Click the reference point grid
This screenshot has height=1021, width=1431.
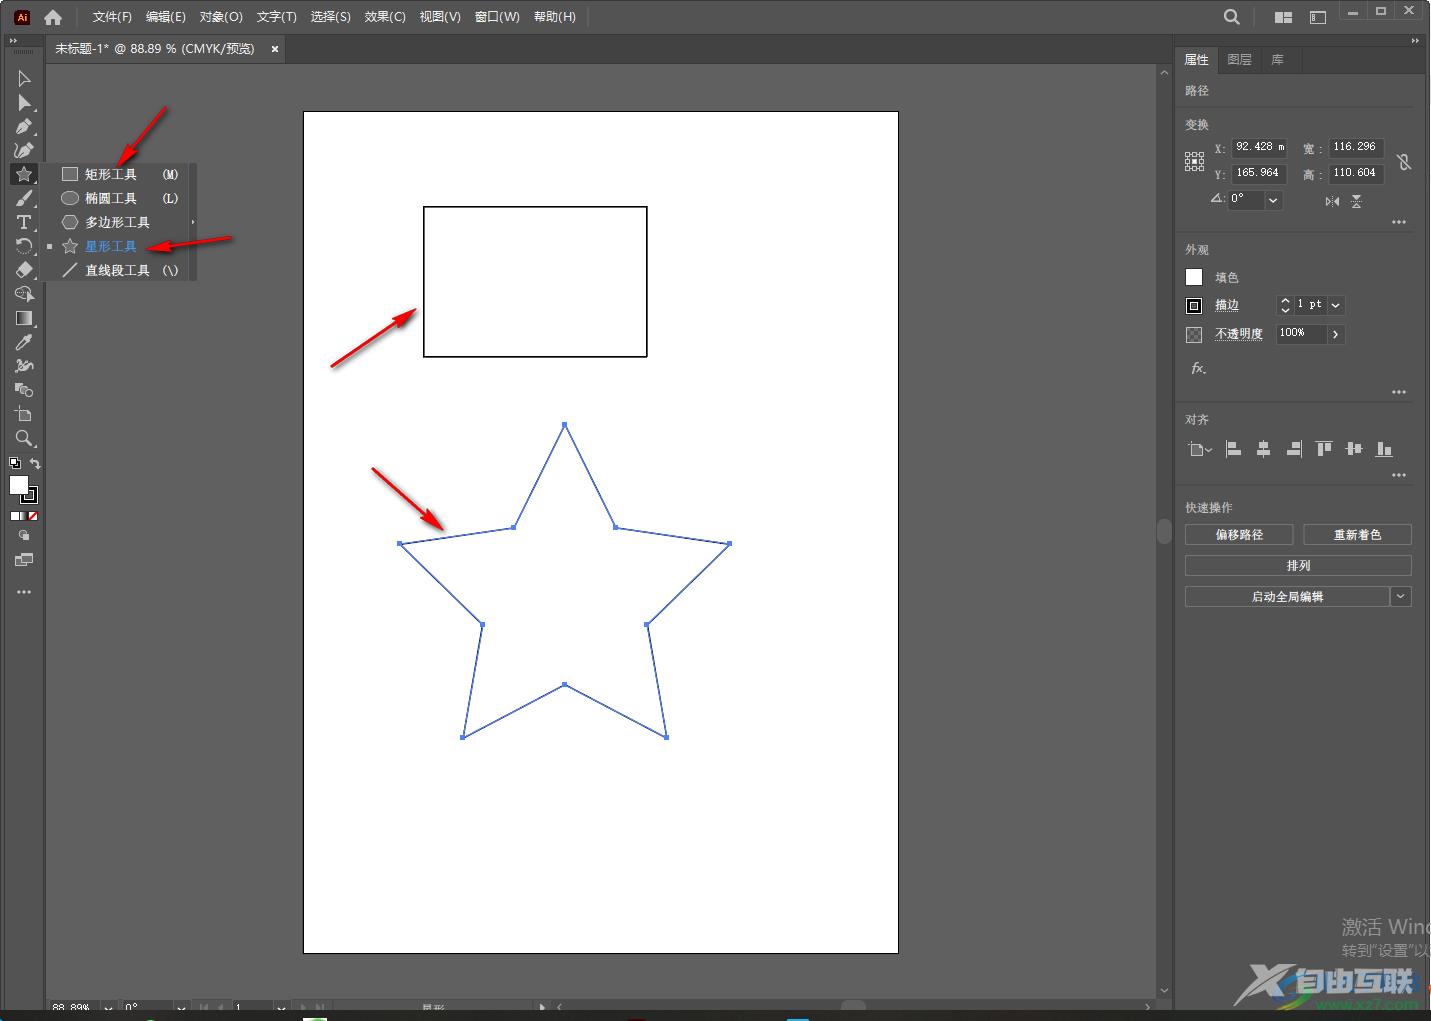click(x=1194, y=162)
